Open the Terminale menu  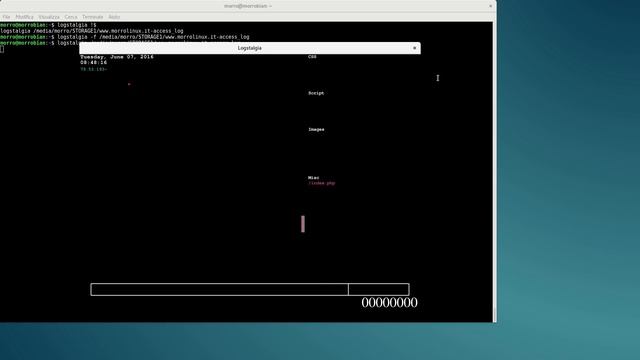coord(93,17)
